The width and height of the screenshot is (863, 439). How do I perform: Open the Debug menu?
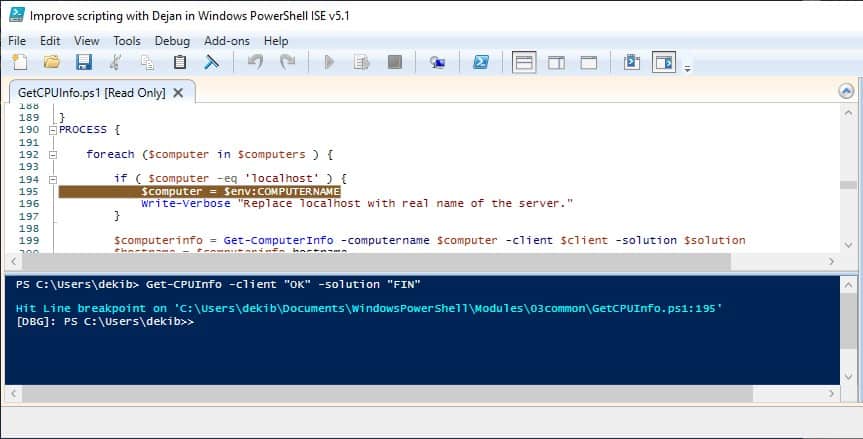tap(172, 41)
